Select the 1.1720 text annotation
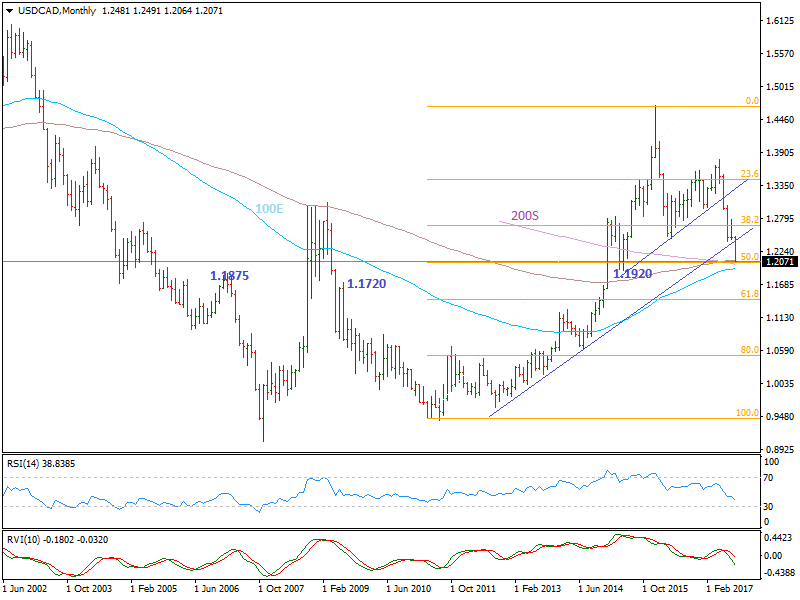This screenshot has height=600, width=800. (366, 283)
